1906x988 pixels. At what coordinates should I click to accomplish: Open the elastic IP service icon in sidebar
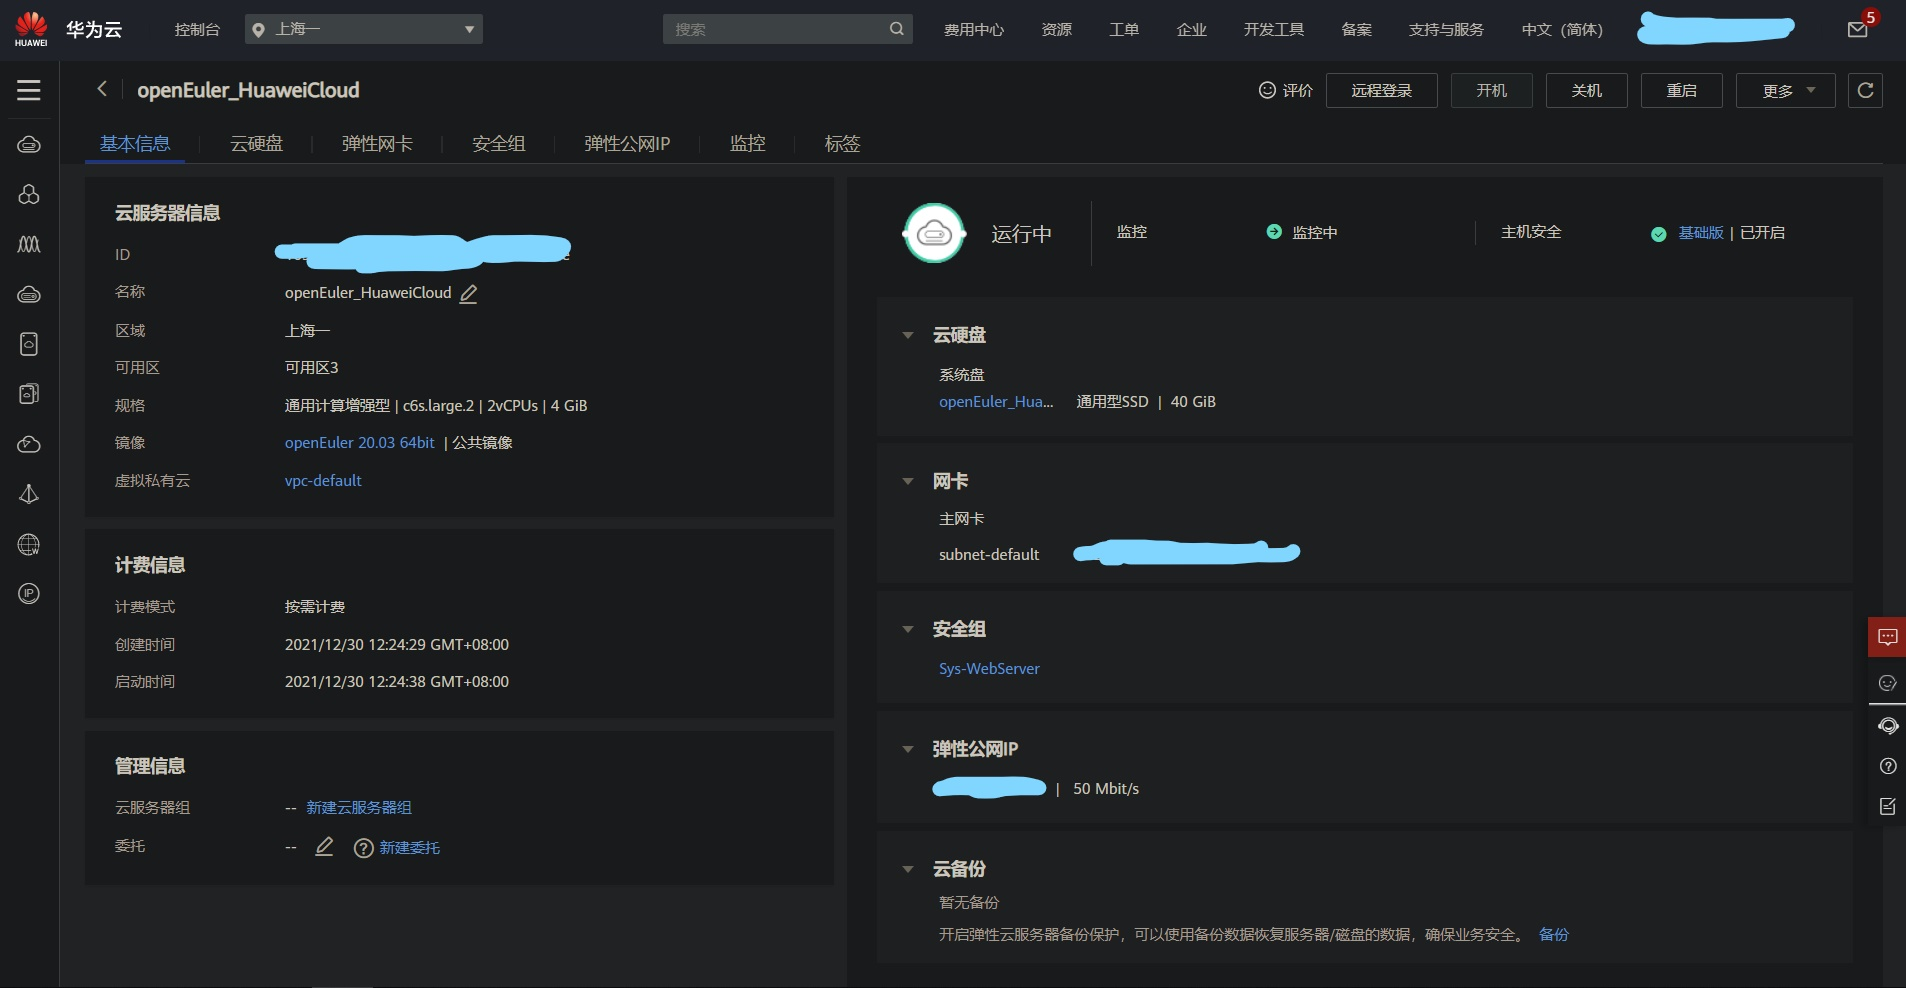point(29,594)
